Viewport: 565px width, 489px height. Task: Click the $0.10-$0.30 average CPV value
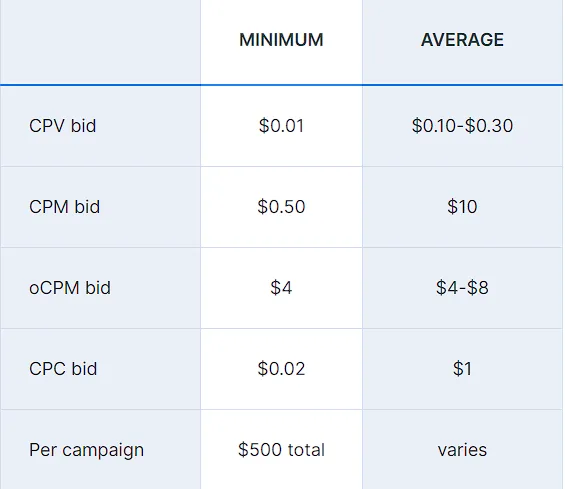462,126
